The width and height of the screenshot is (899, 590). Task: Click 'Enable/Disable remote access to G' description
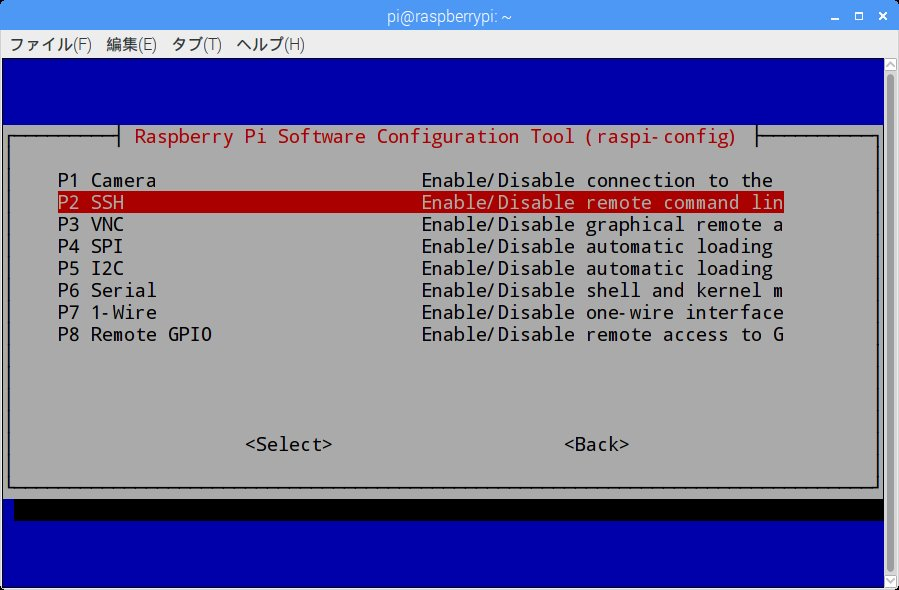602,334
